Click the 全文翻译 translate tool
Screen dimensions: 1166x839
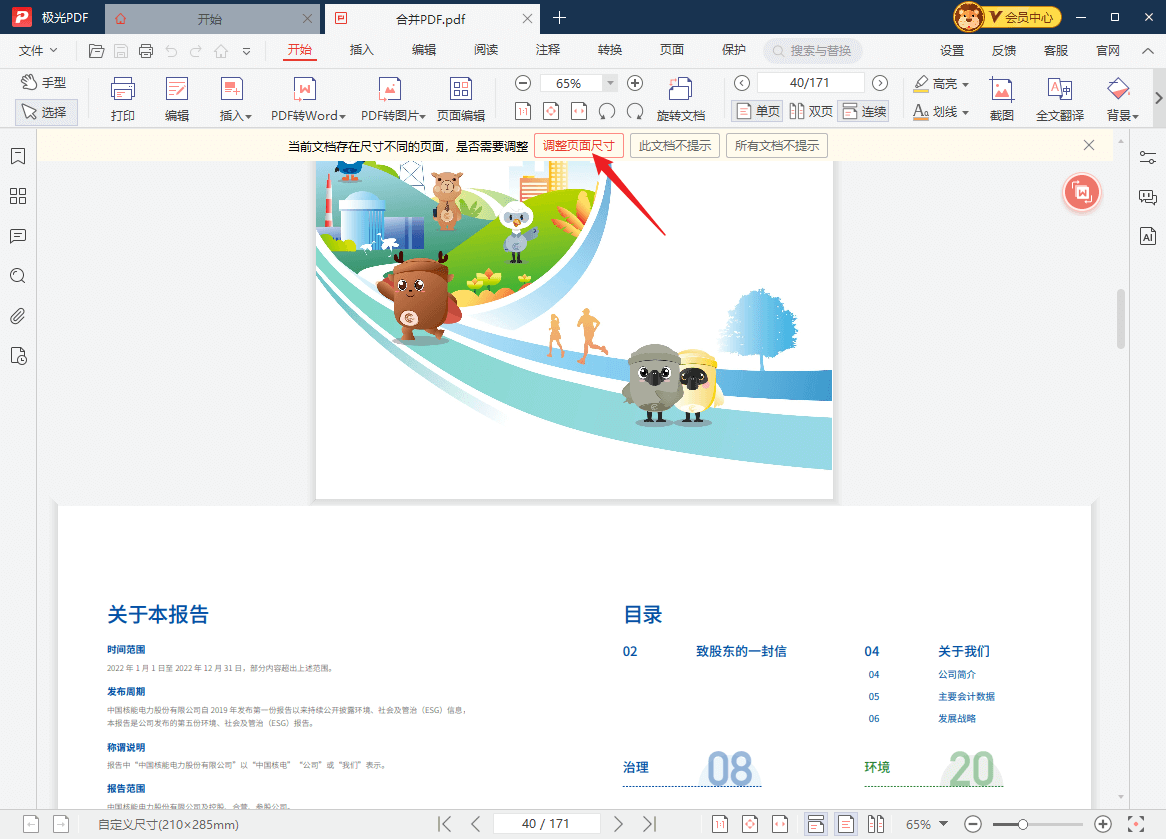click(x=1059, y=97)
